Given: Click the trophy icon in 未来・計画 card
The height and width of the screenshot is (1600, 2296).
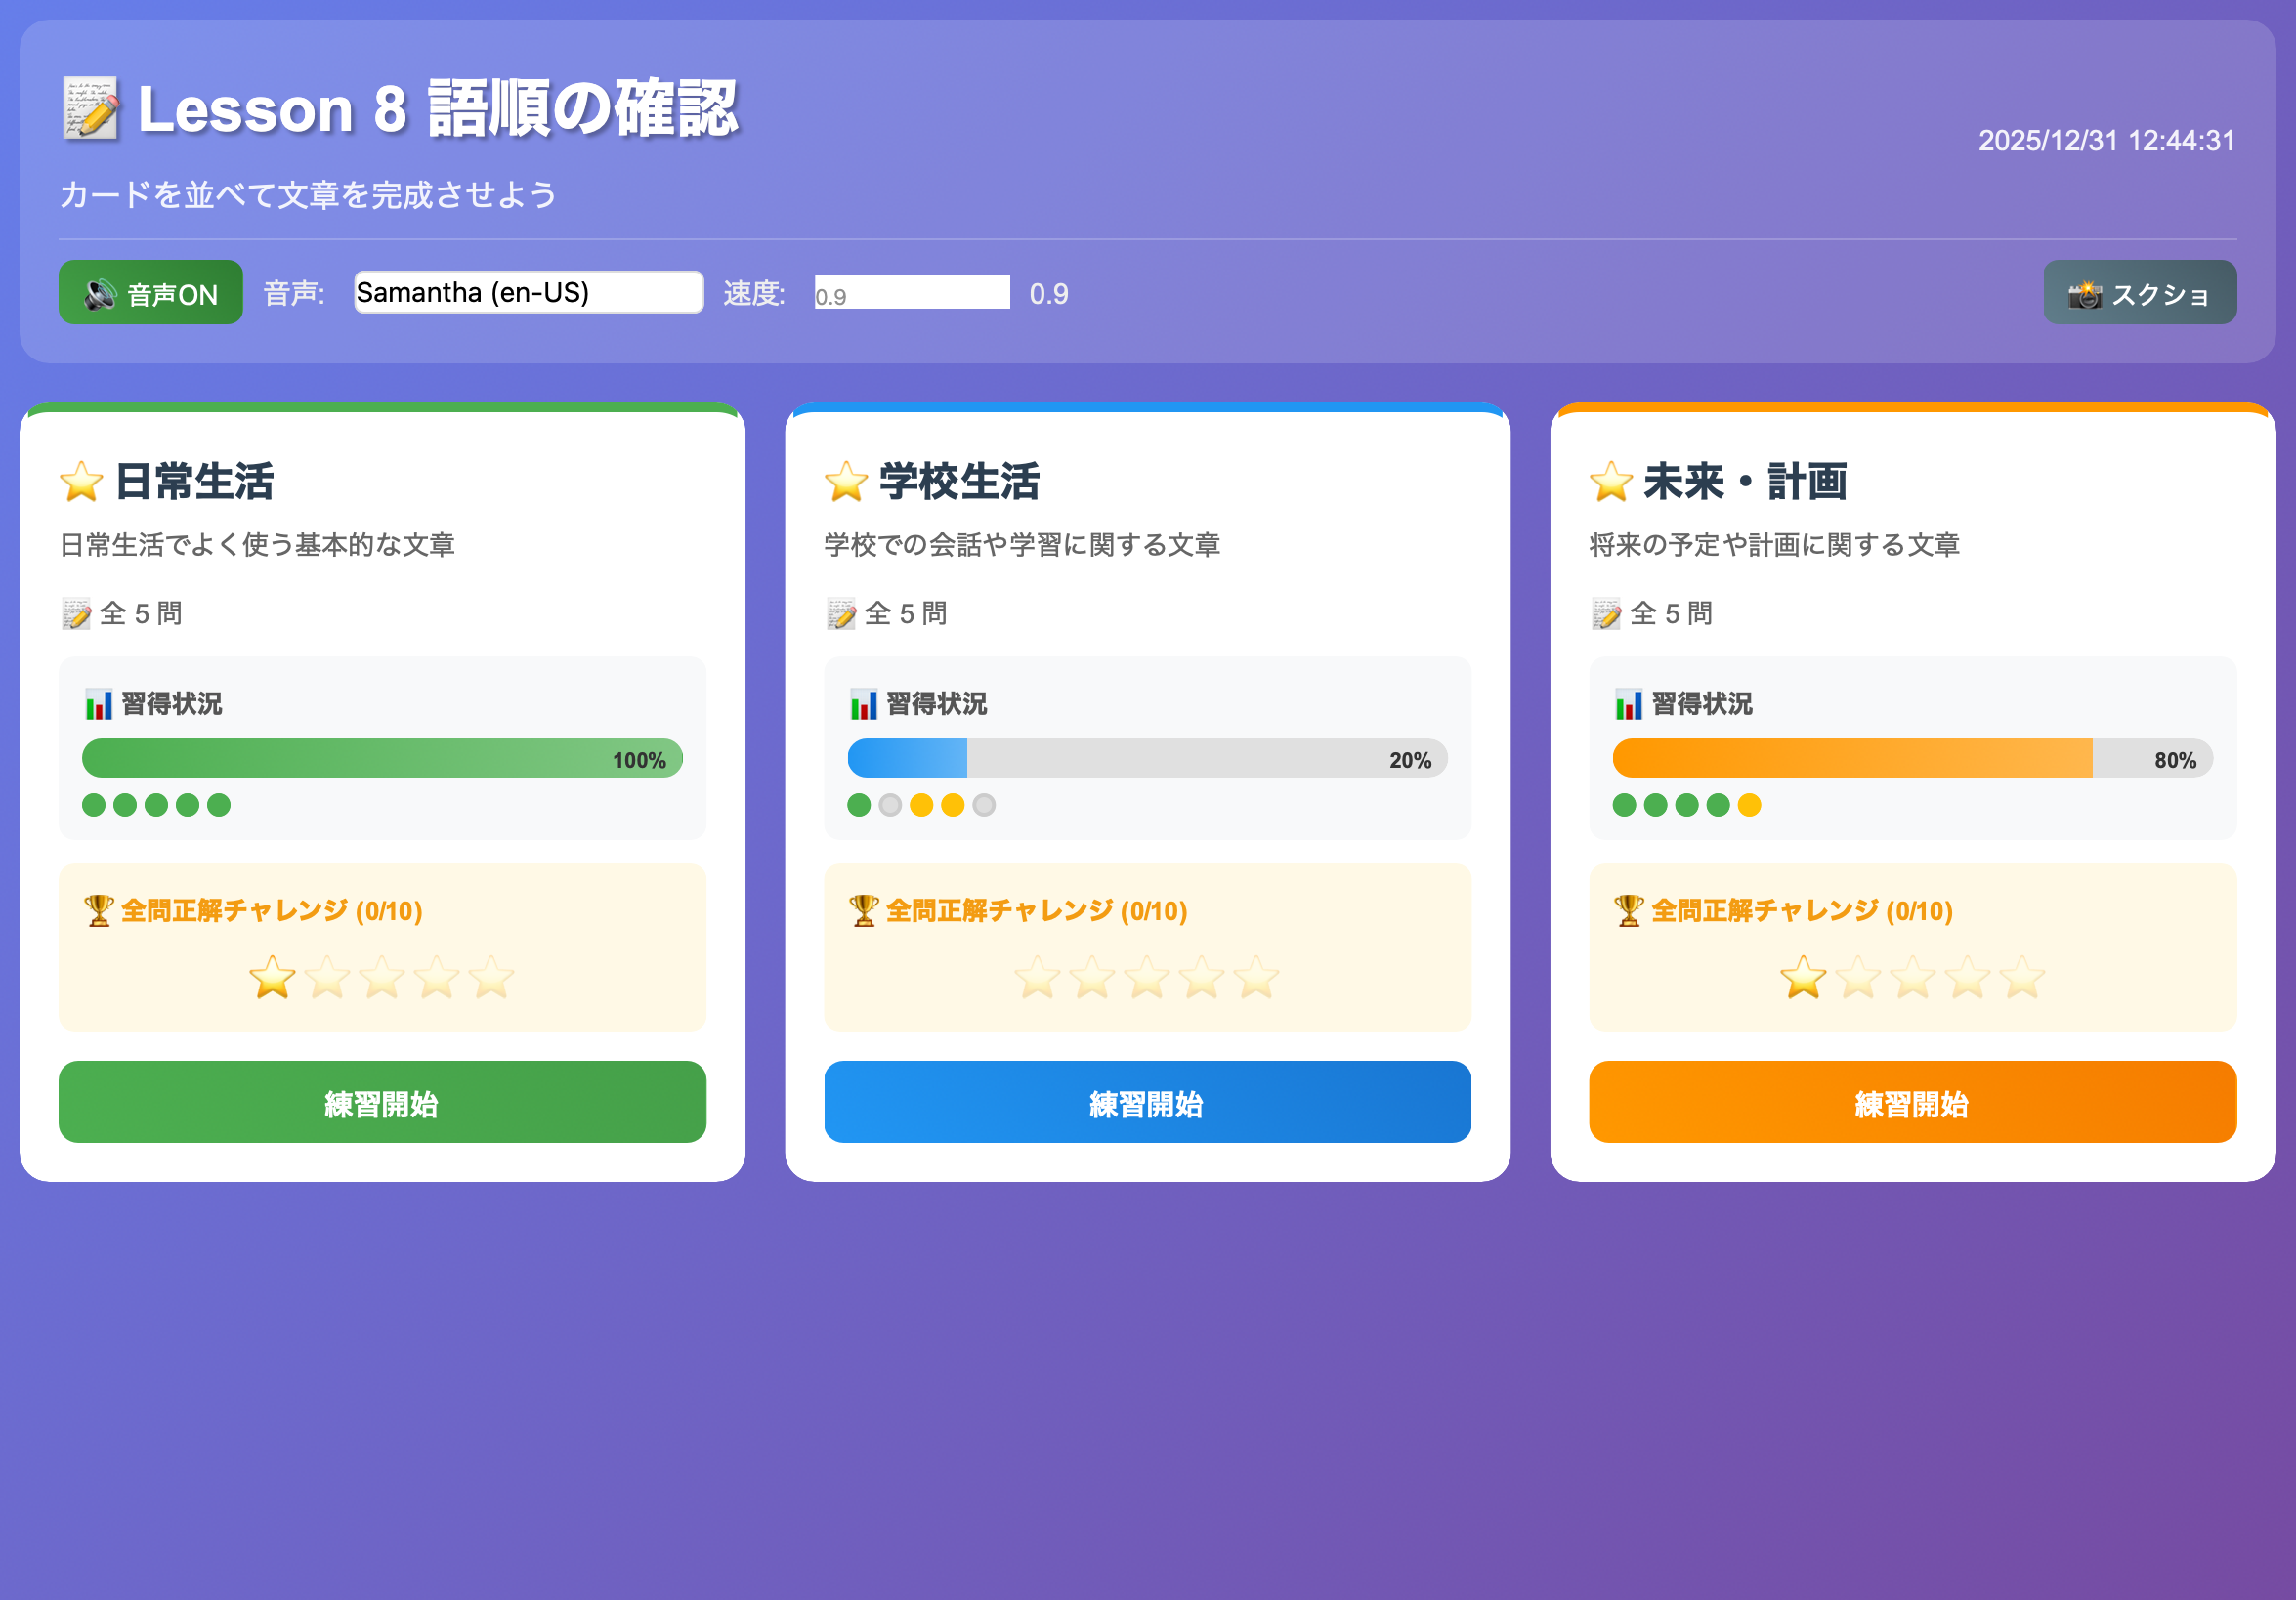Looking at the screenshot, I should [x=1628, y=911].
